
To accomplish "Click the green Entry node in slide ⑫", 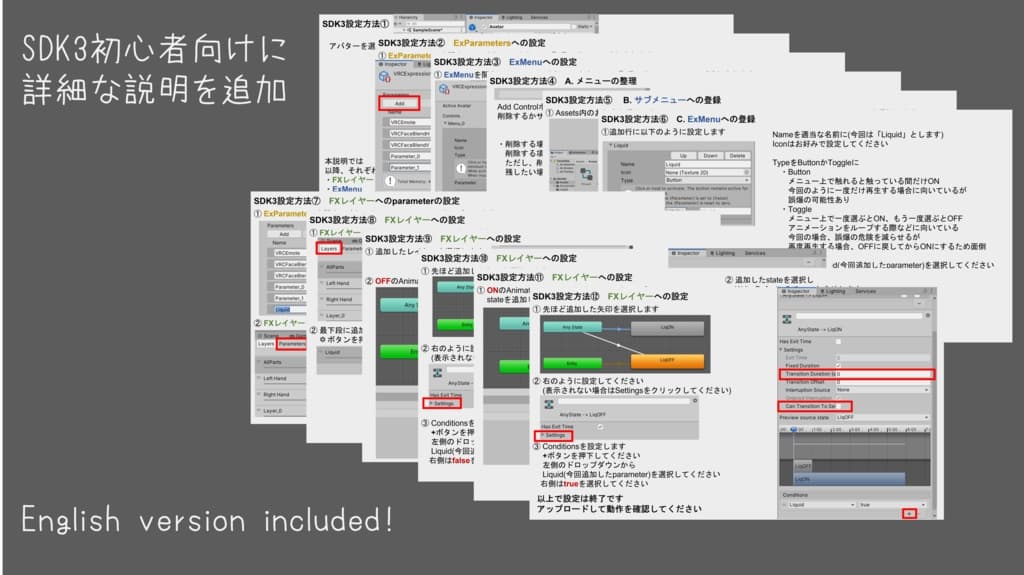I will pos(572,362).
